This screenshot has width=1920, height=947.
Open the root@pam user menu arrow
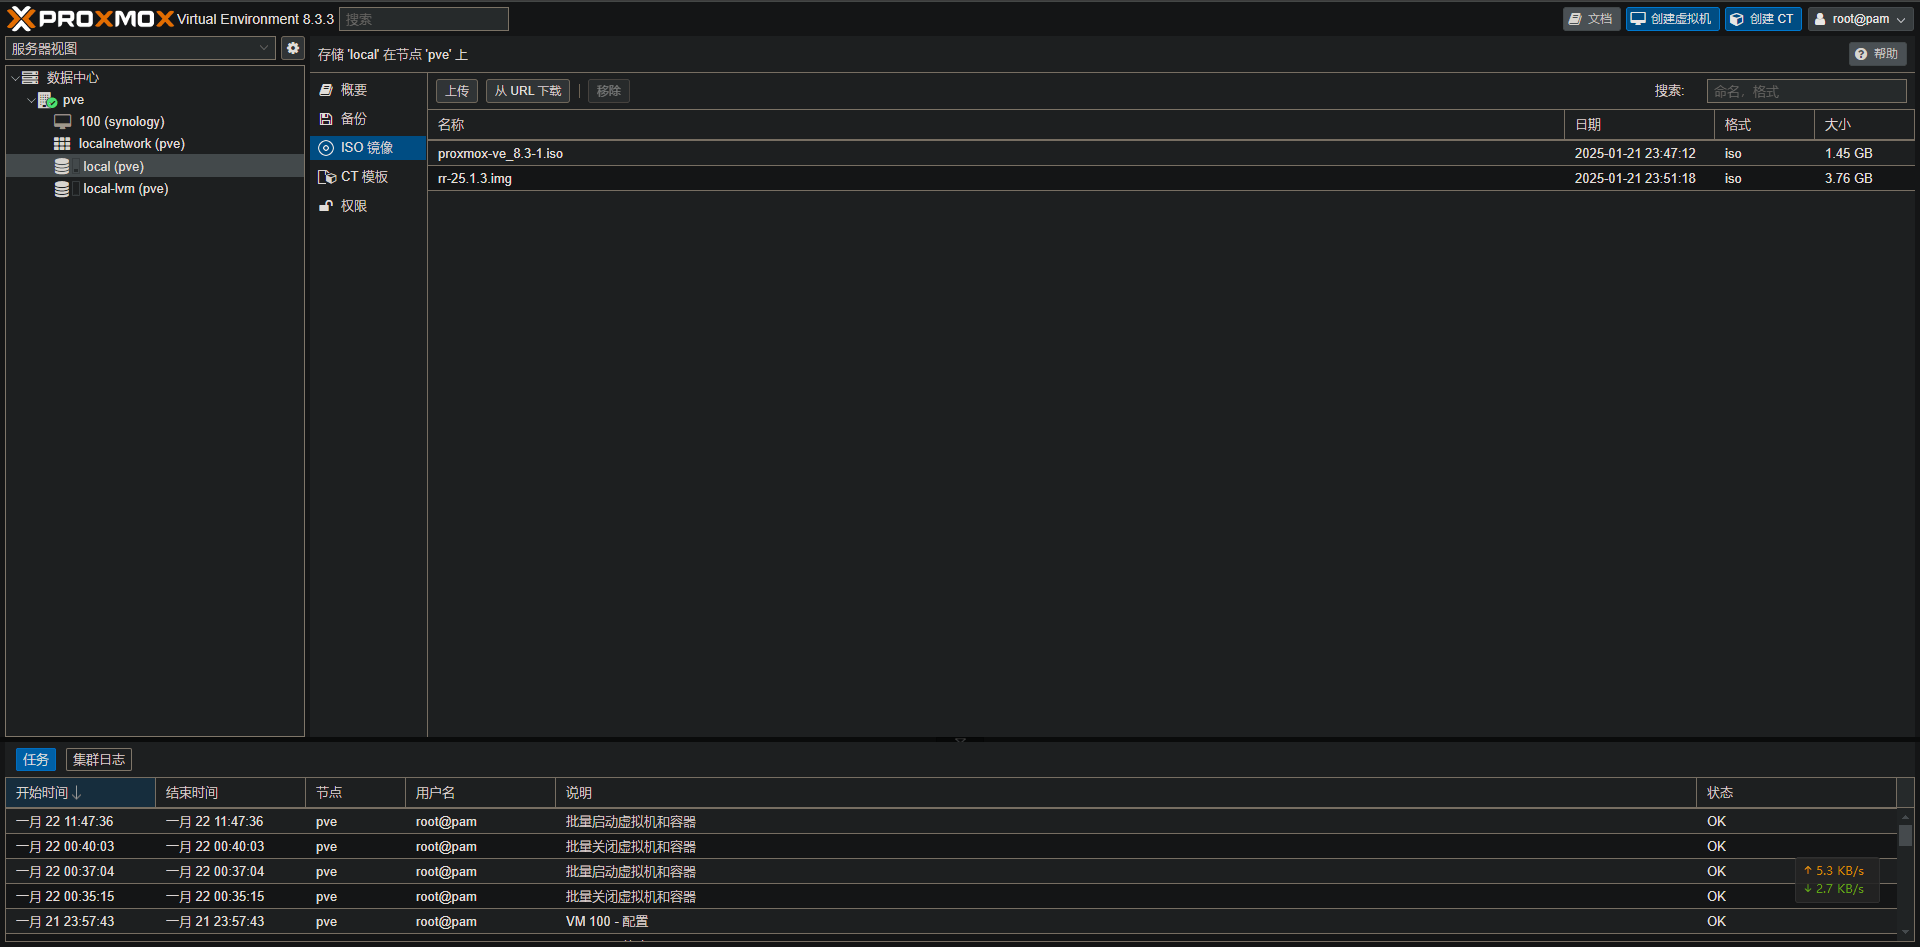[1901, 19]
